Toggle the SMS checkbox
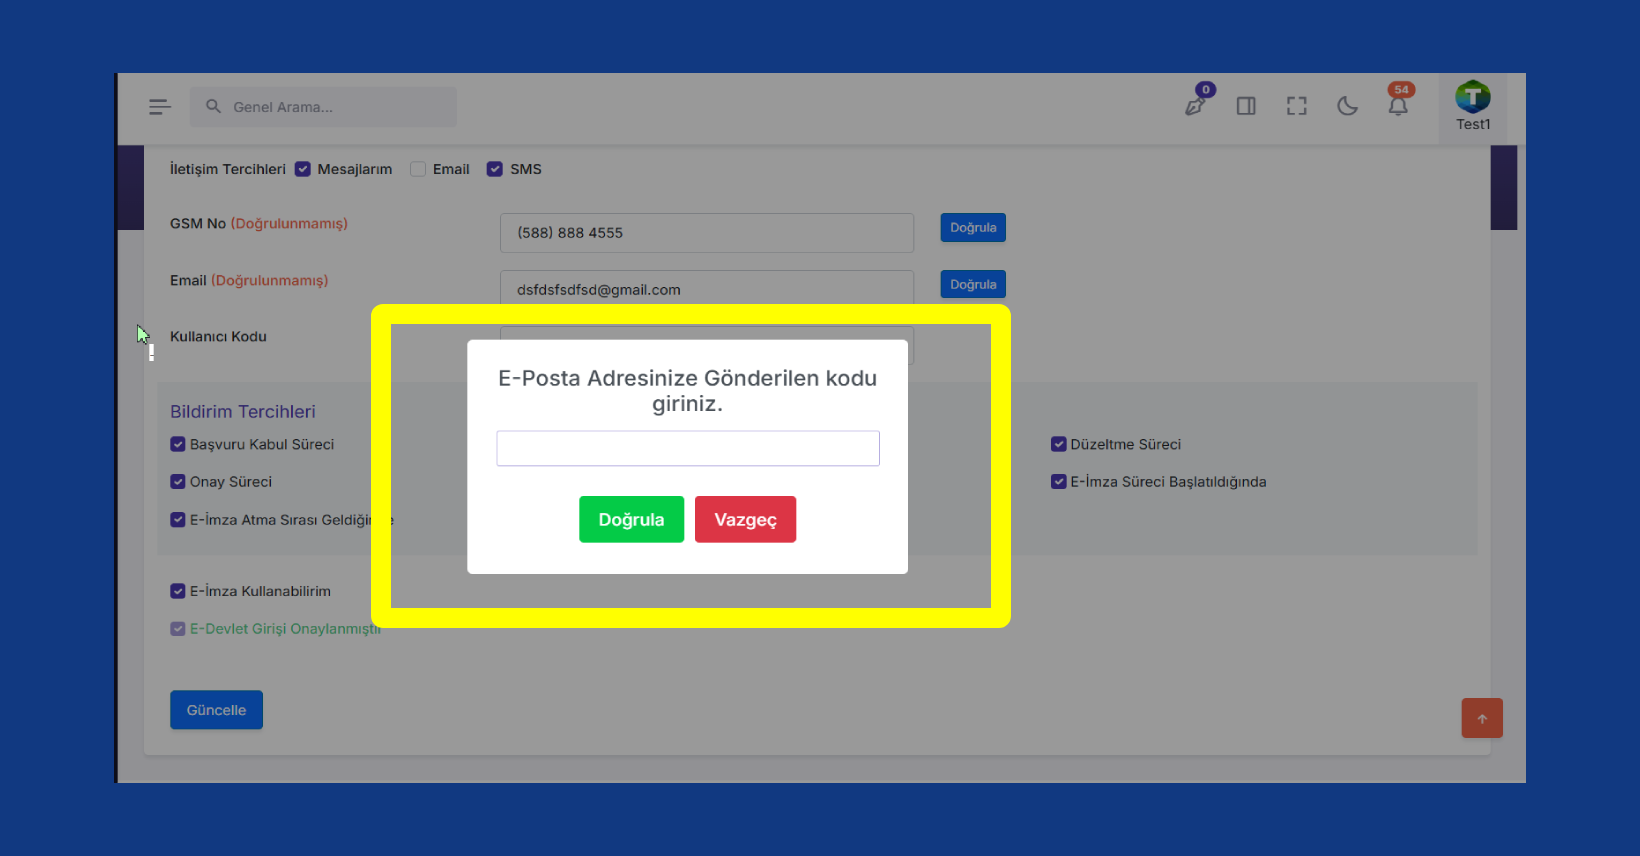Screen dimensions: 1640x856 coord(495,169)
